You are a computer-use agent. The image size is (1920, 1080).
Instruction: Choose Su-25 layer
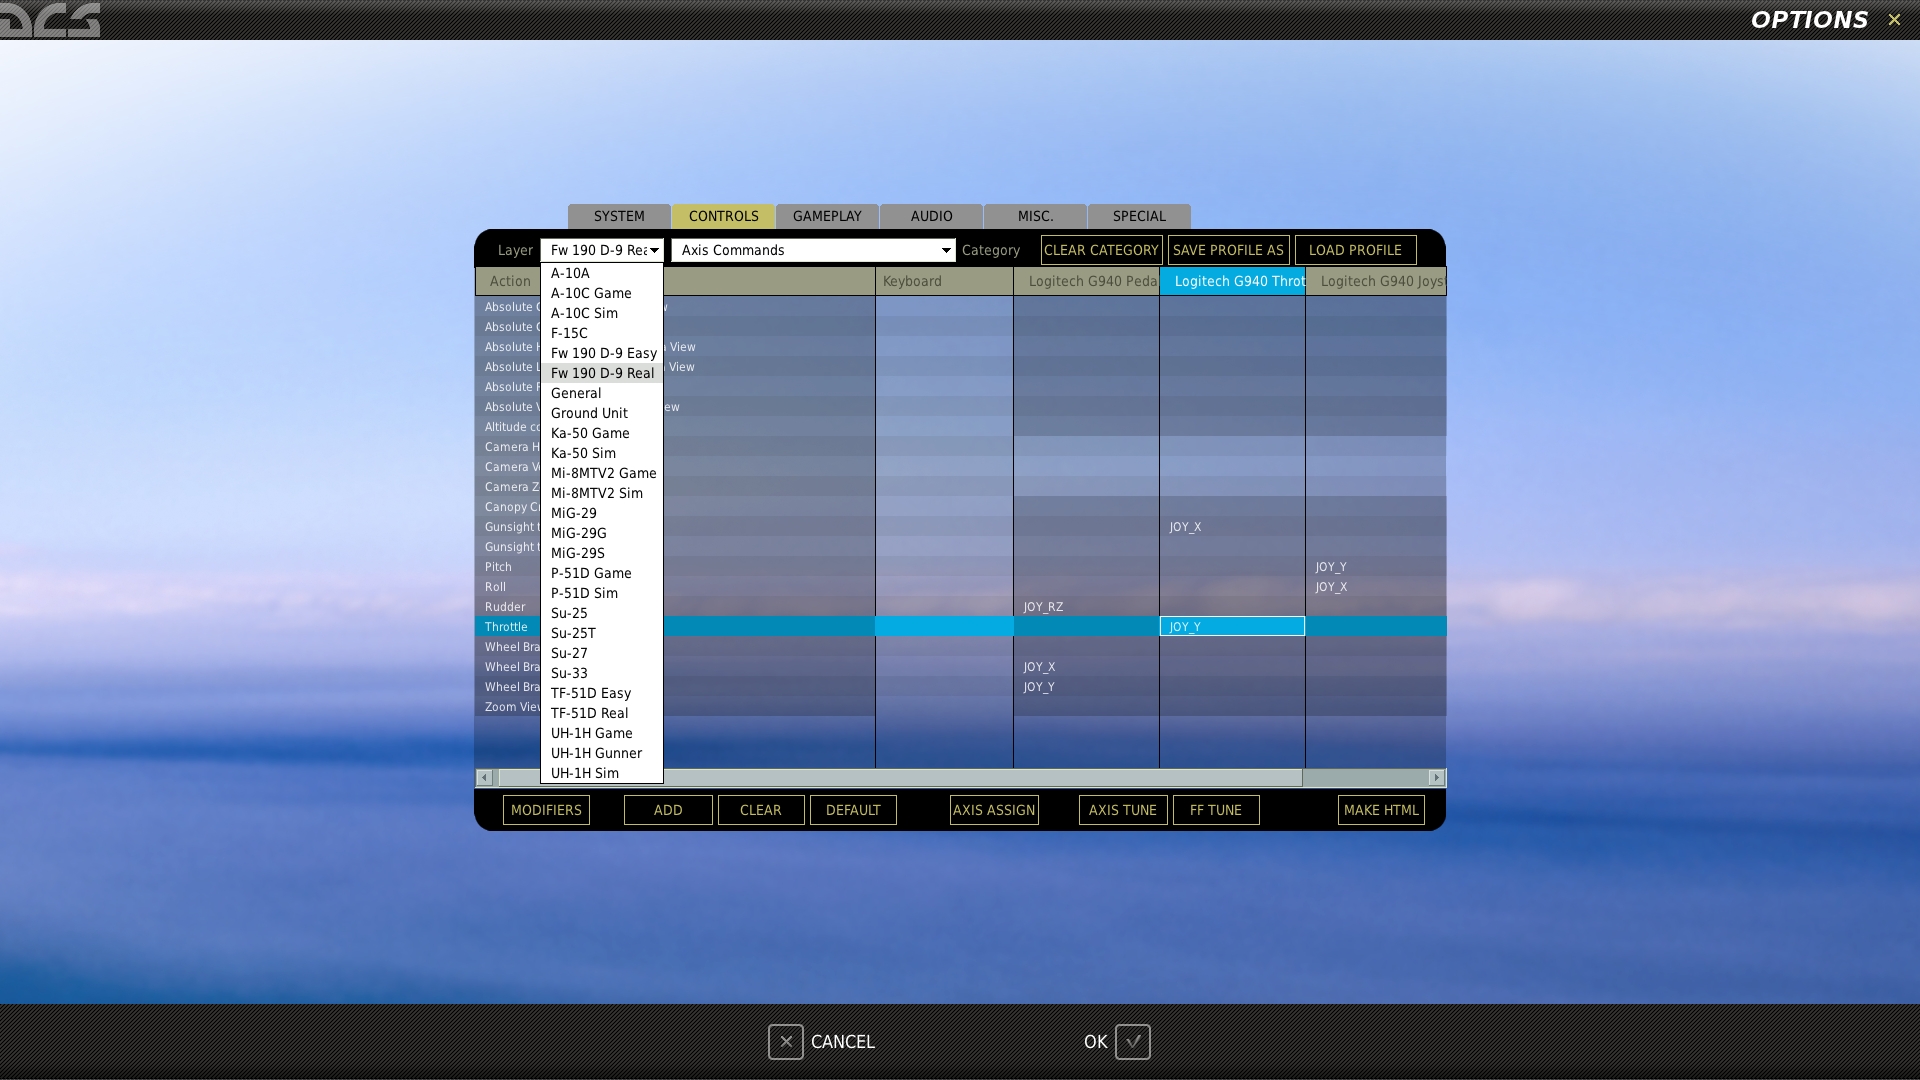pos(602,613)
